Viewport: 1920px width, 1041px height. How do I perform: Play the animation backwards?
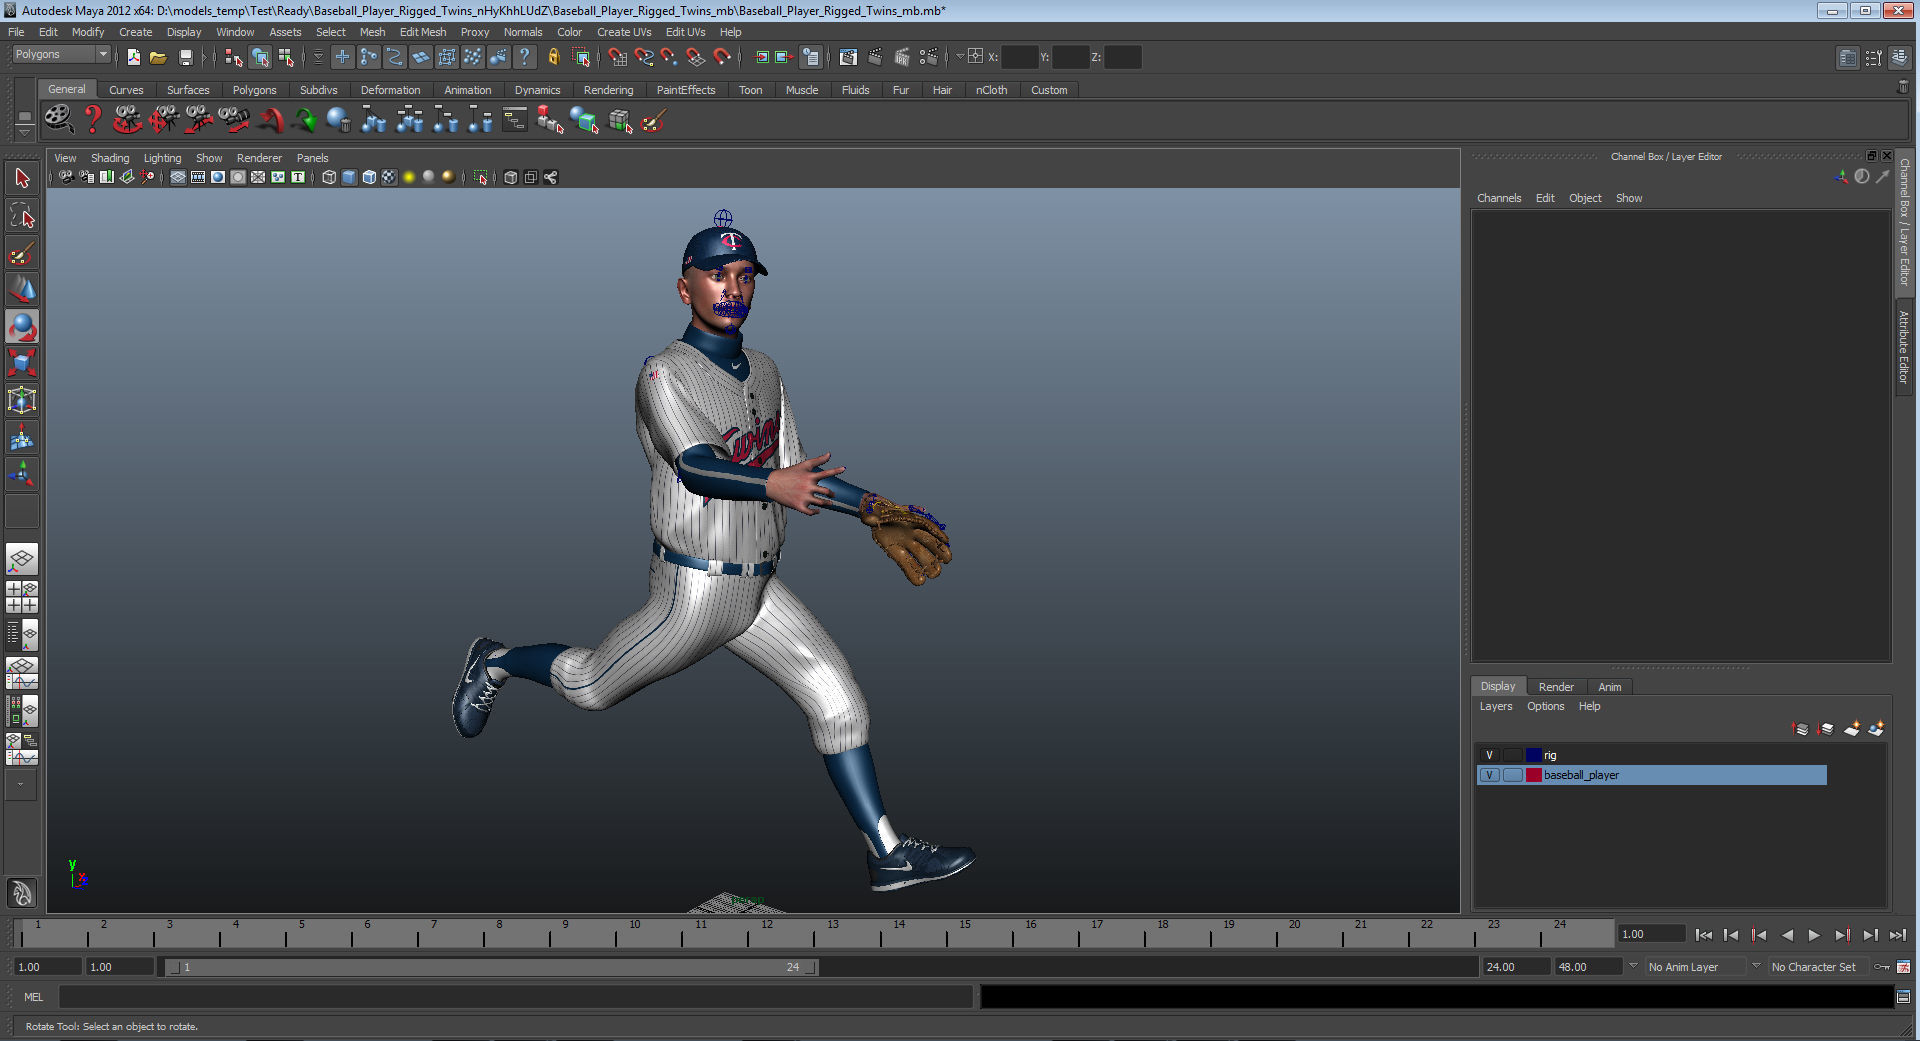1787,935
